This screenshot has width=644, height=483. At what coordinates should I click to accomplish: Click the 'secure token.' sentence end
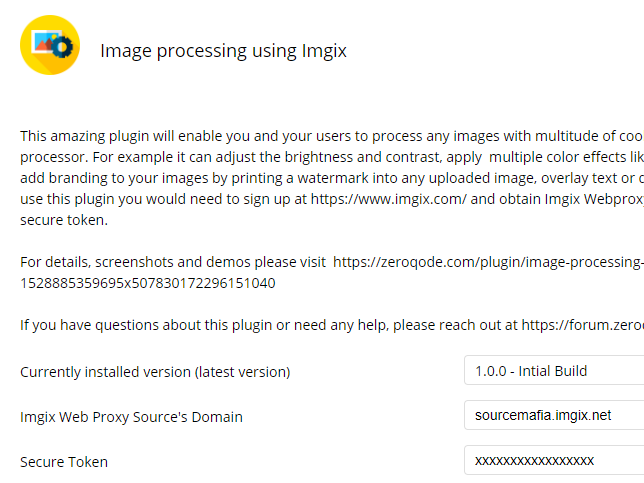64,220
